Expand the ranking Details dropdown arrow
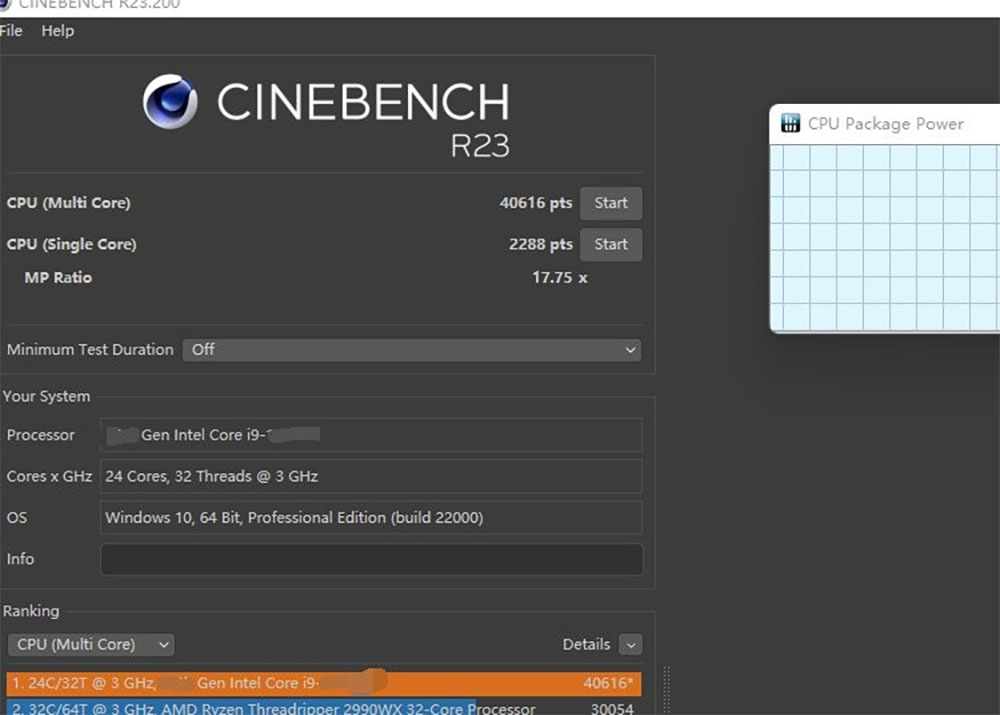Screen dimensions: 1000x715 [x=630, y=645]
